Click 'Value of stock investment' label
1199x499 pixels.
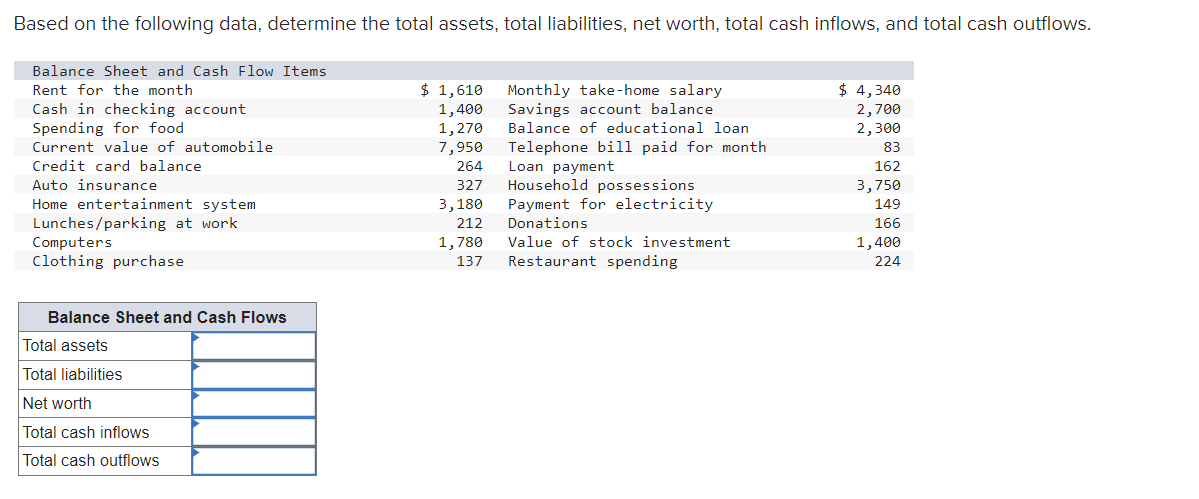[619, 242]
